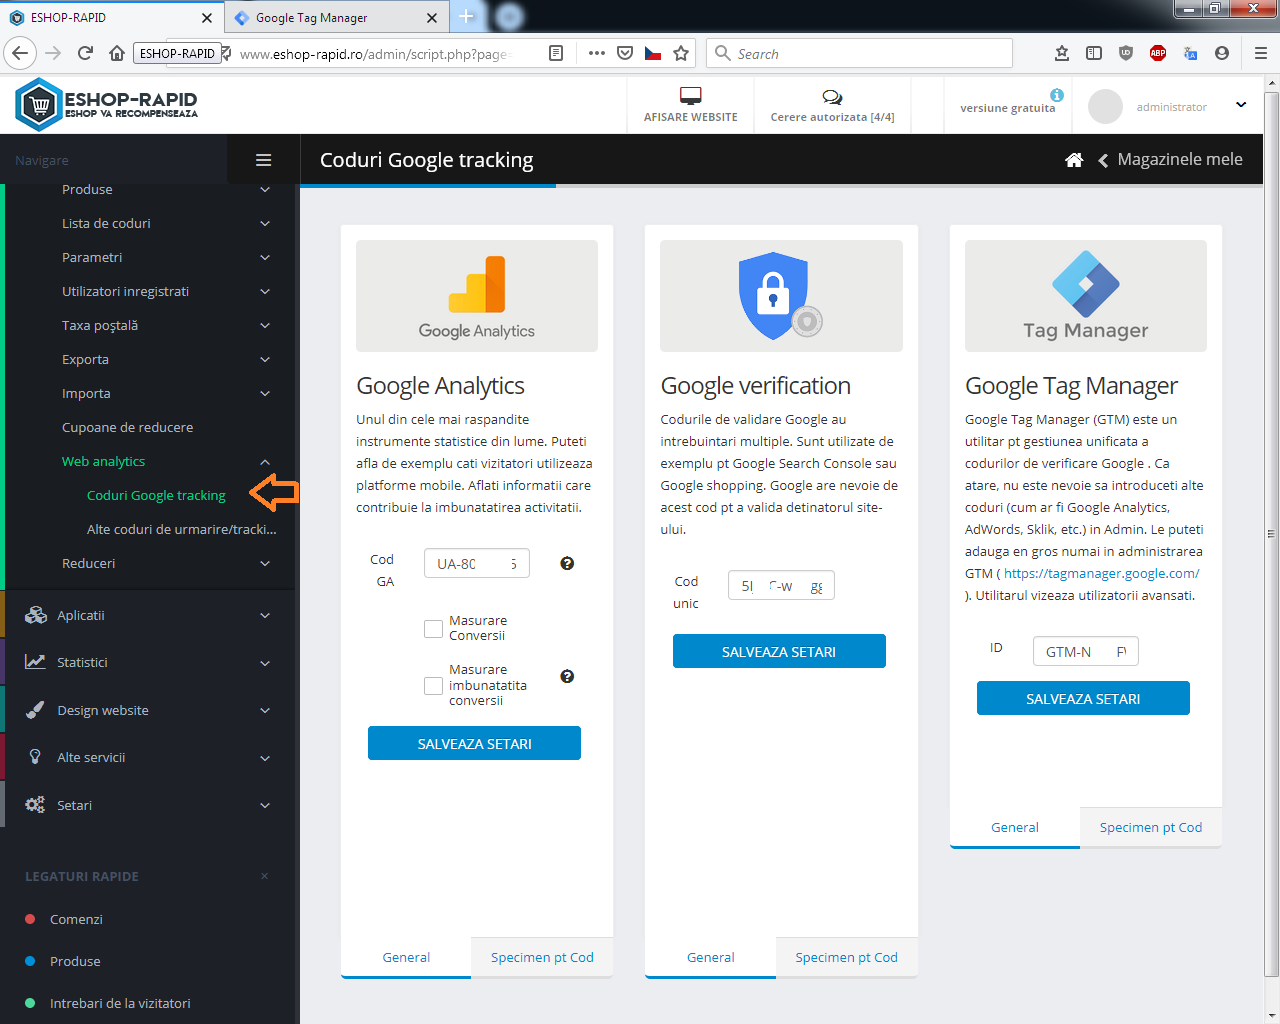This screenshot has height=1024, width=1280.
Task: Open the Library bookmarks toolbar icon
Action: [x=1062, y=53]
